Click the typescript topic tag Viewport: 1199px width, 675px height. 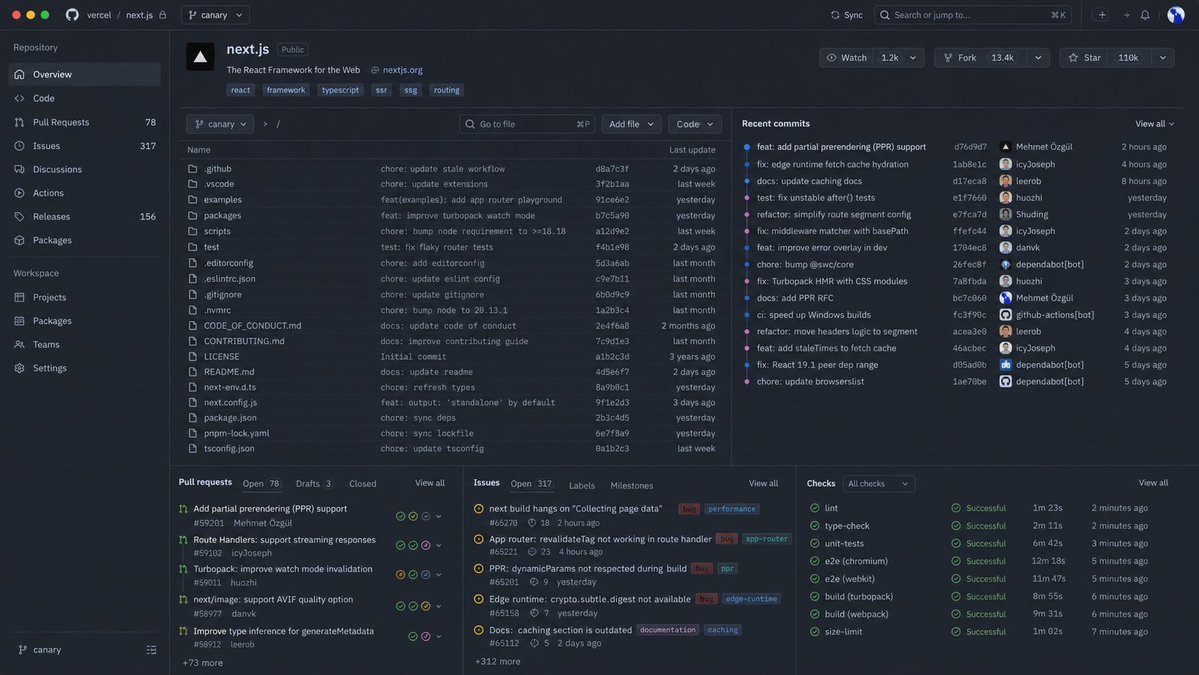[x=340, y=89]
